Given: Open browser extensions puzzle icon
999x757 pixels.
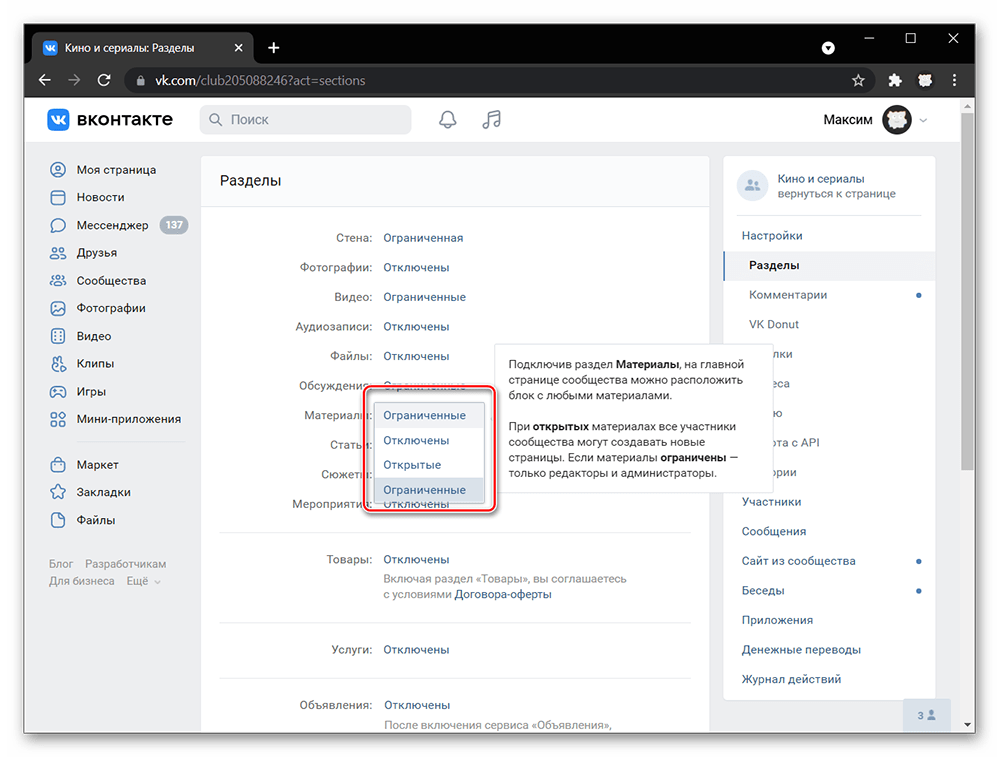Looking at the screenshot, I should 895,80.
